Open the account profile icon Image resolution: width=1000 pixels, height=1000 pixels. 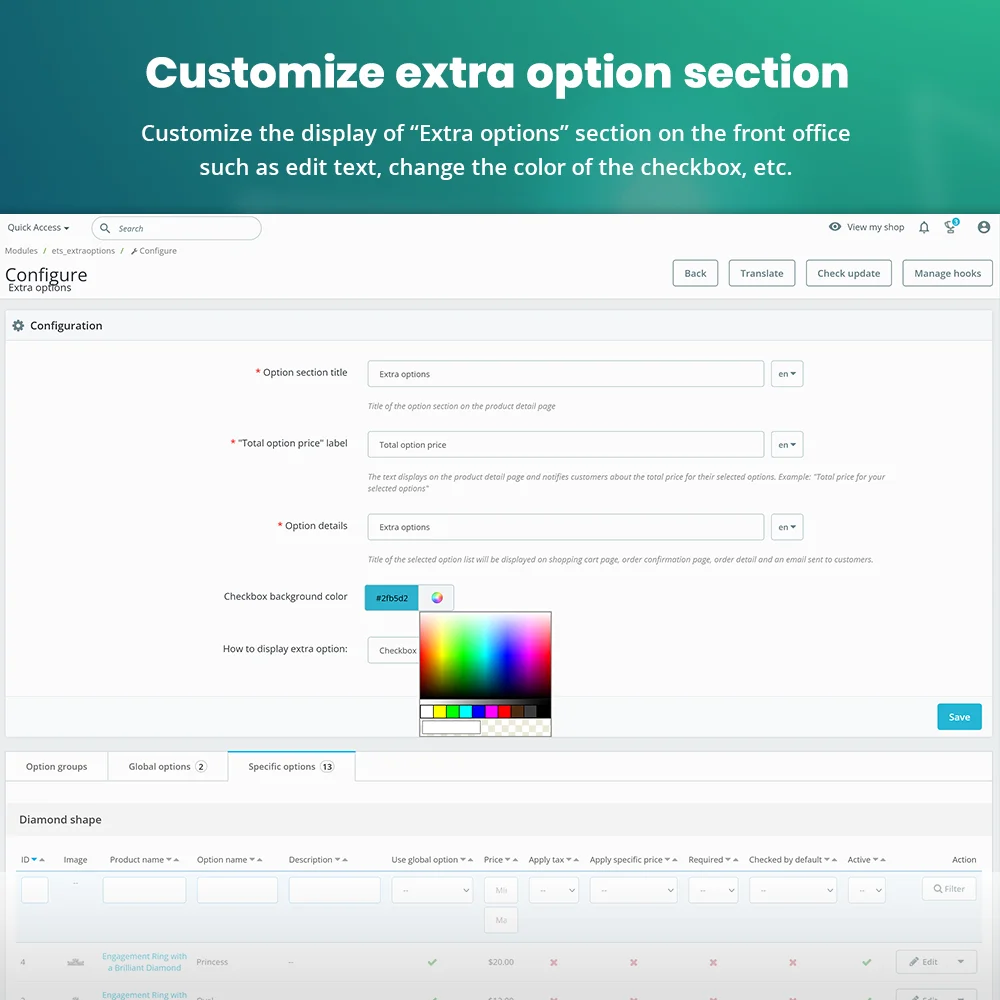coord(983,227)
